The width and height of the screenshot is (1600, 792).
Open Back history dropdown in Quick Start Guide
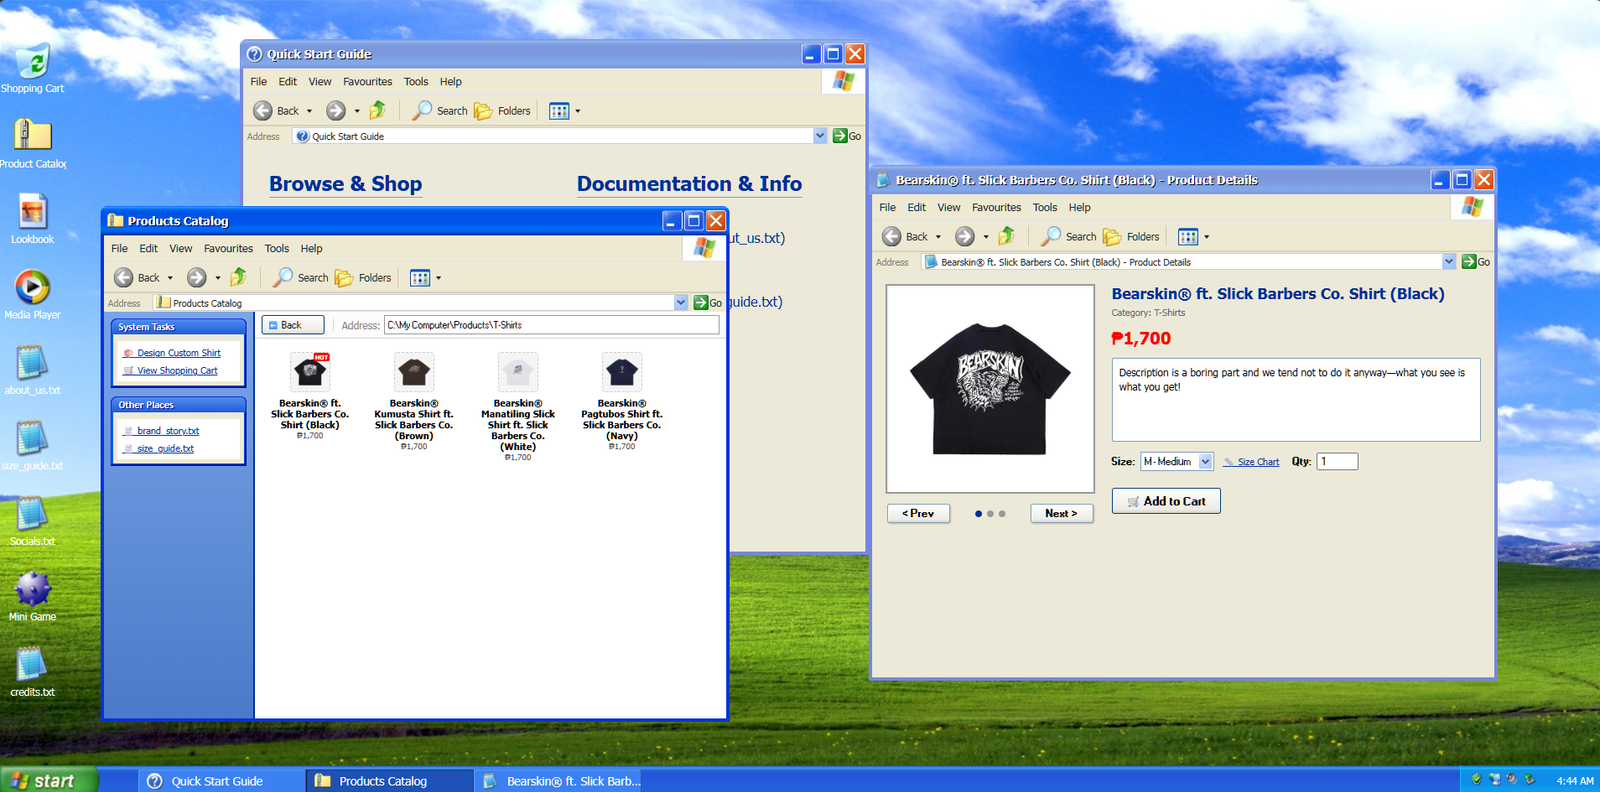click(x=310, y=111)
